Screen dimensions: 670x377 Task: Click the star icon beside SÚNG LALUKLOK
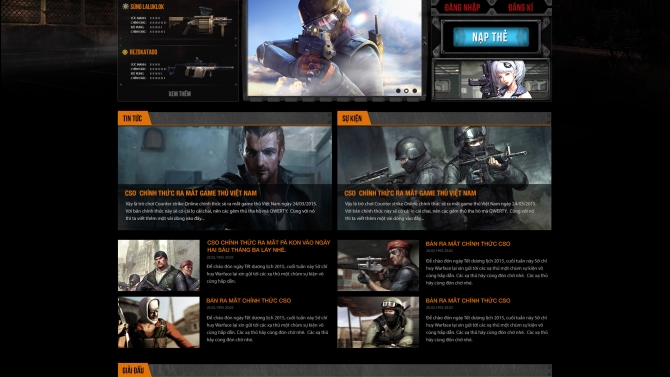point(125,6)
